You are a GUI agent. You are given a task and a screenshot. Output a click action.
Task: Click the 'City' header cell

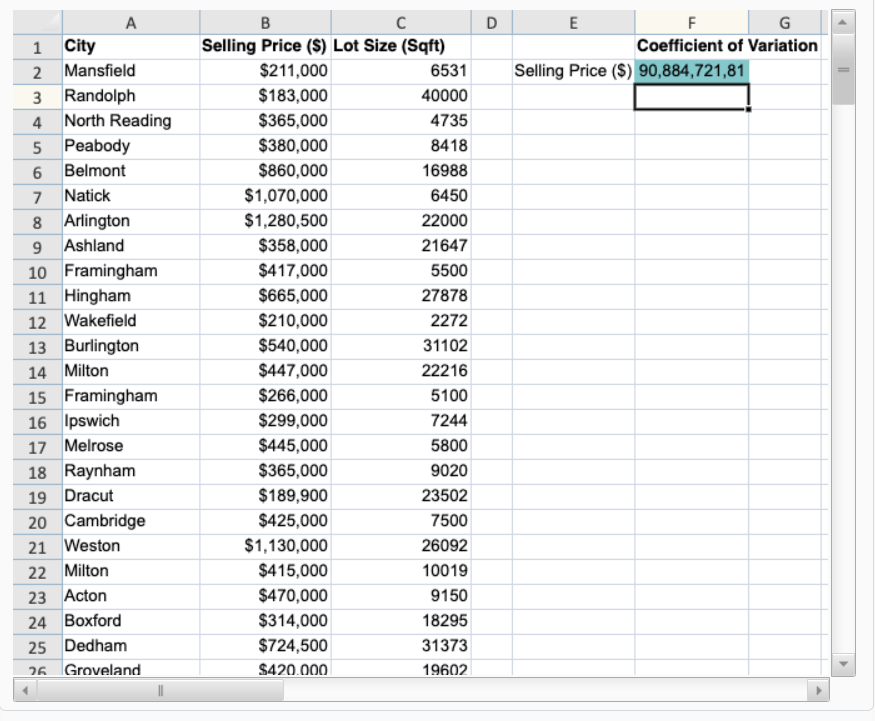(x=131, y=47)
